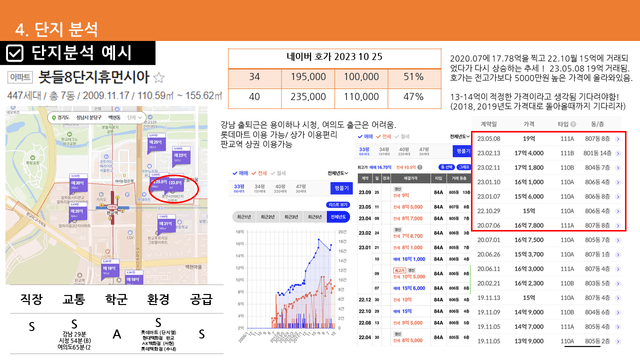Open the 23.05.08 19억 row arrow

(x=618, y=139)
